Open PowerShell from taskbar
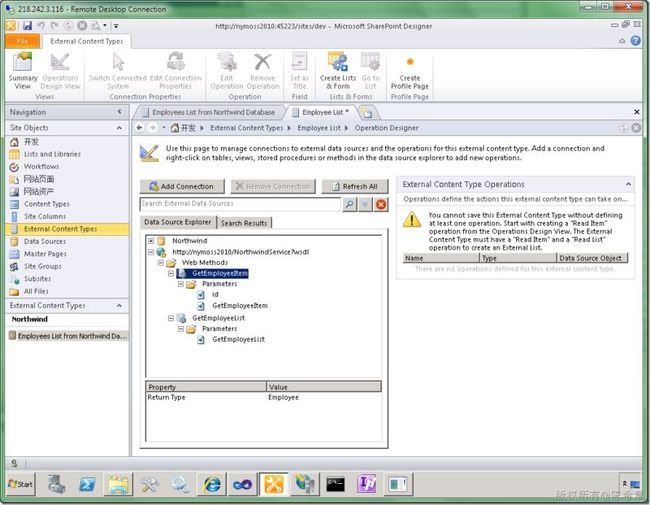650x505 pixels. 87,484
